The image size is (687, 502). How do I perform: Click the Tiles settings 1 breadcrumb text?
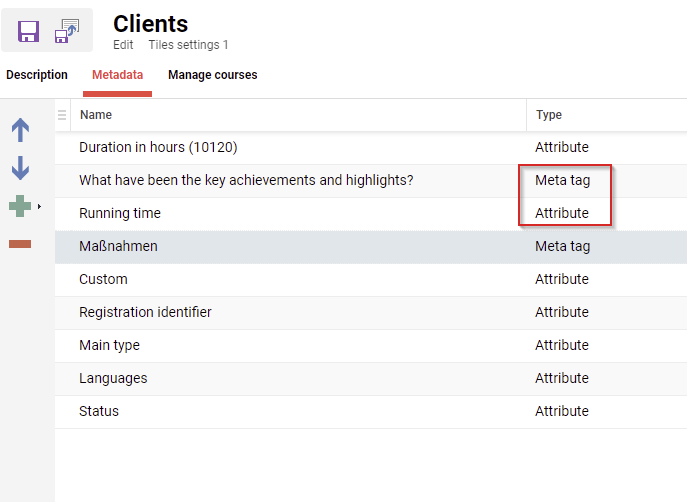pos(188,45)
